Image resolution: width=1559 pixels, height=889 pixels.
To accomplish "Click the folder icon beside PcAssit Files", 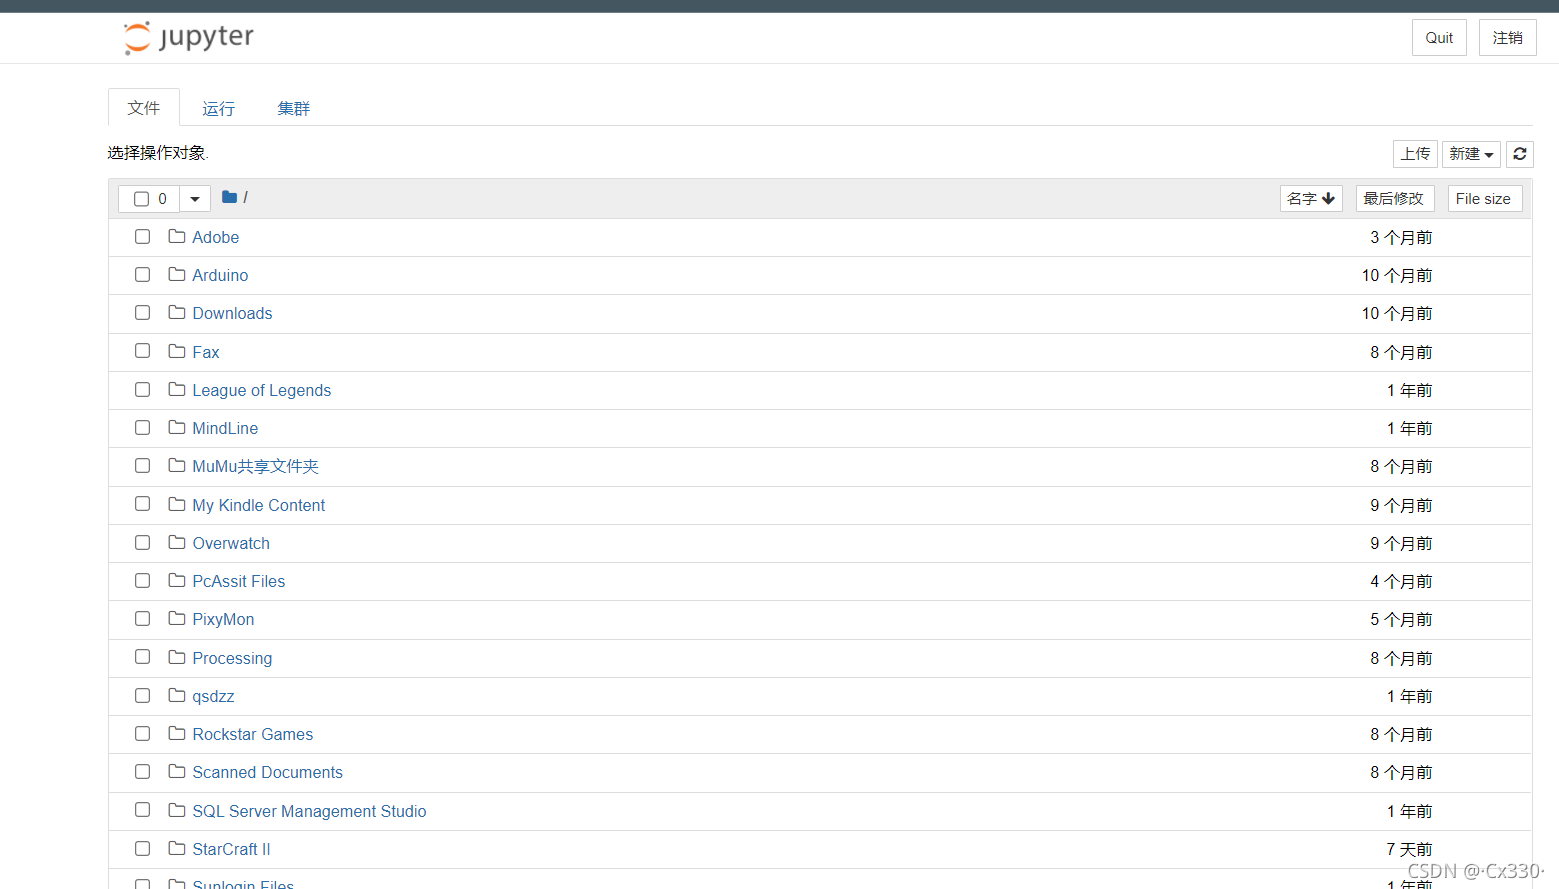I will (177, 581).
